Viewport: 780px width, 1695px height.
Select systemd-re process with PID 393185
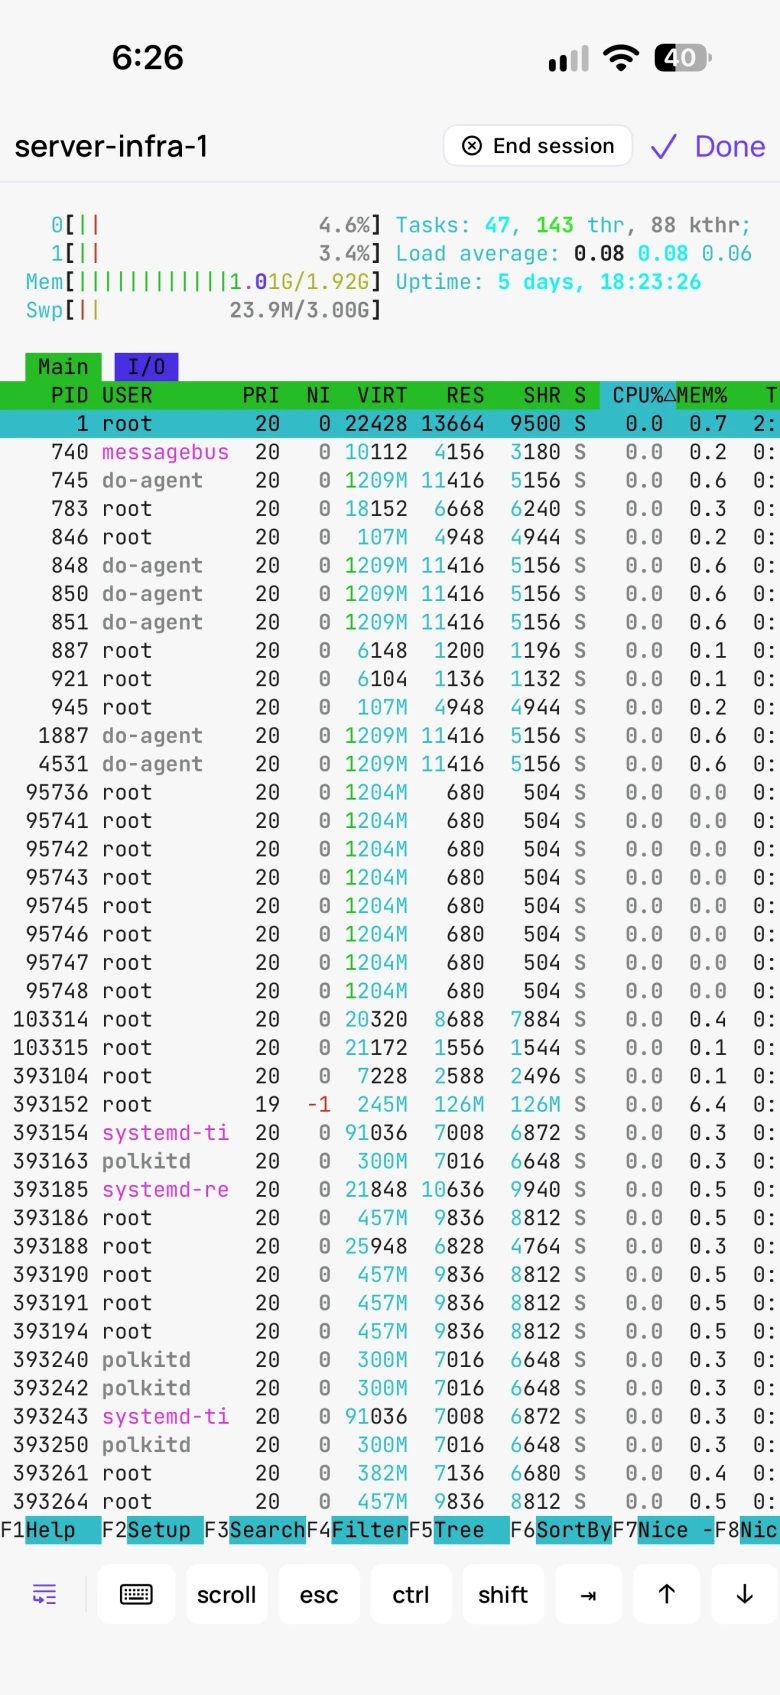tap(390, 1190)
